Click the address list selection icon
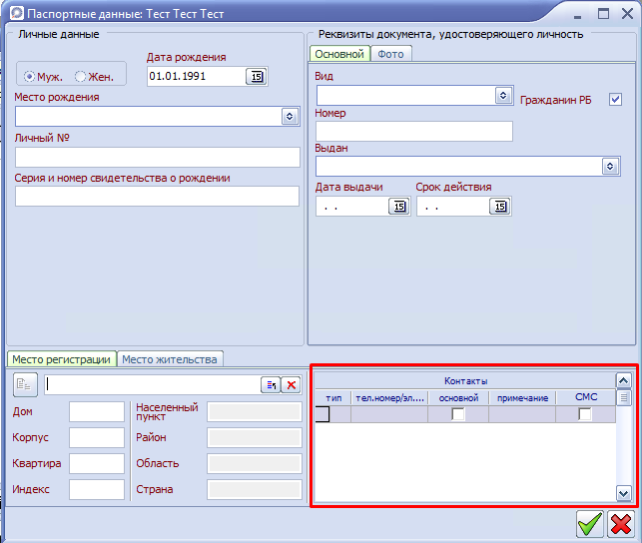The width and height of the screenshot is (642, 543). coord(270,385)
